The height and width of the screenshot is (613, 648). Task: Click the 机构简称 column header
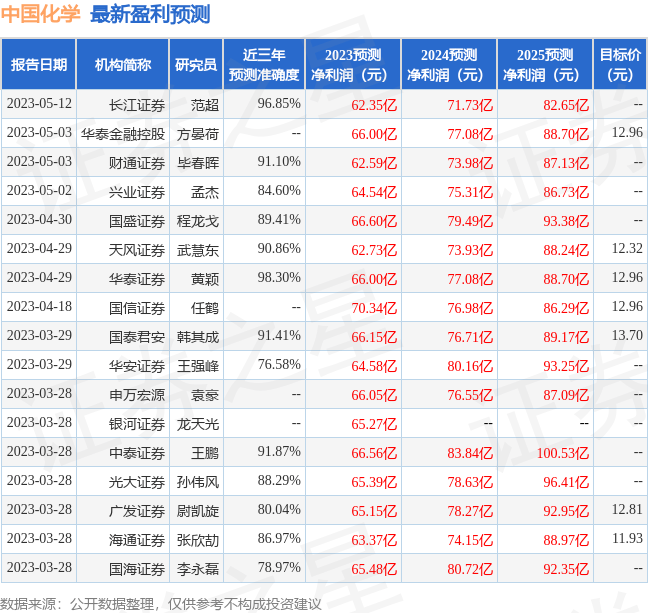[x=122, y=65]
